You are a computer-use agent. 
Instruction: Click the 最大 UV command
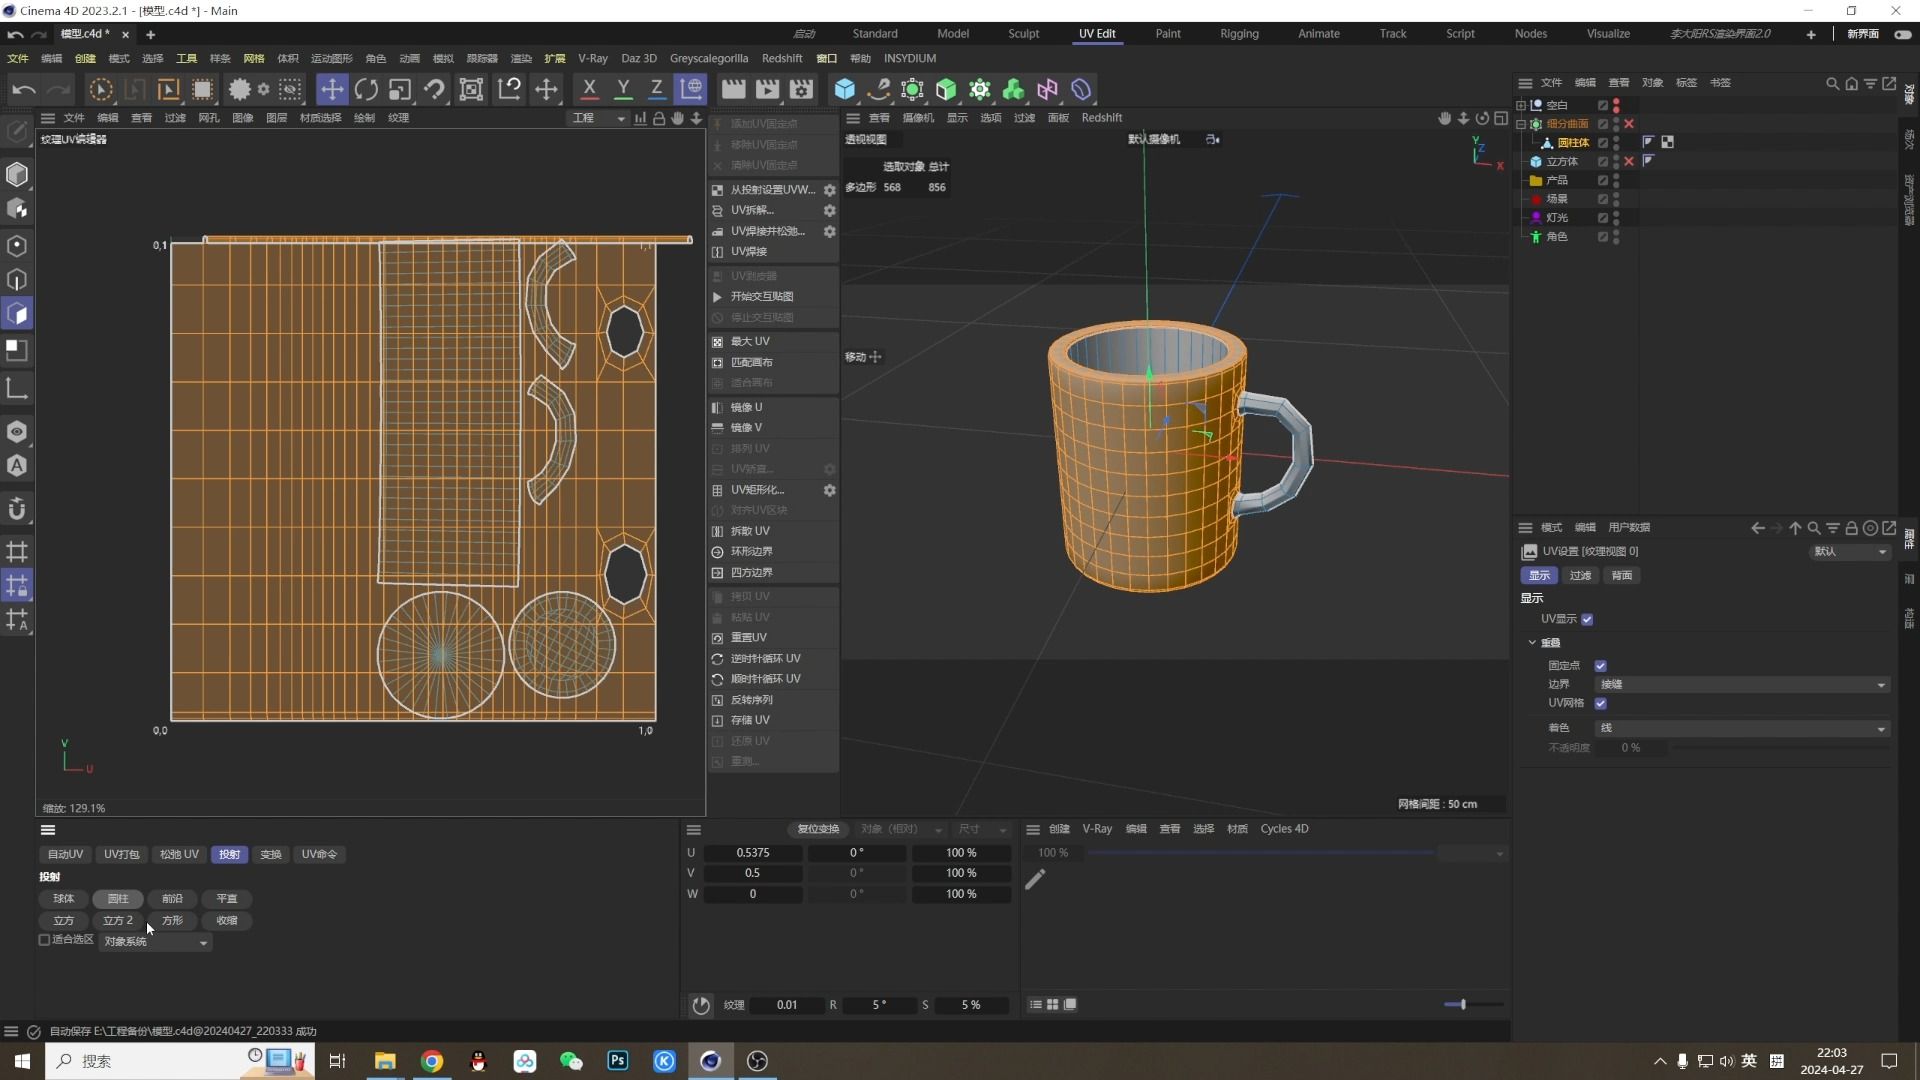(x=750, y=342)
